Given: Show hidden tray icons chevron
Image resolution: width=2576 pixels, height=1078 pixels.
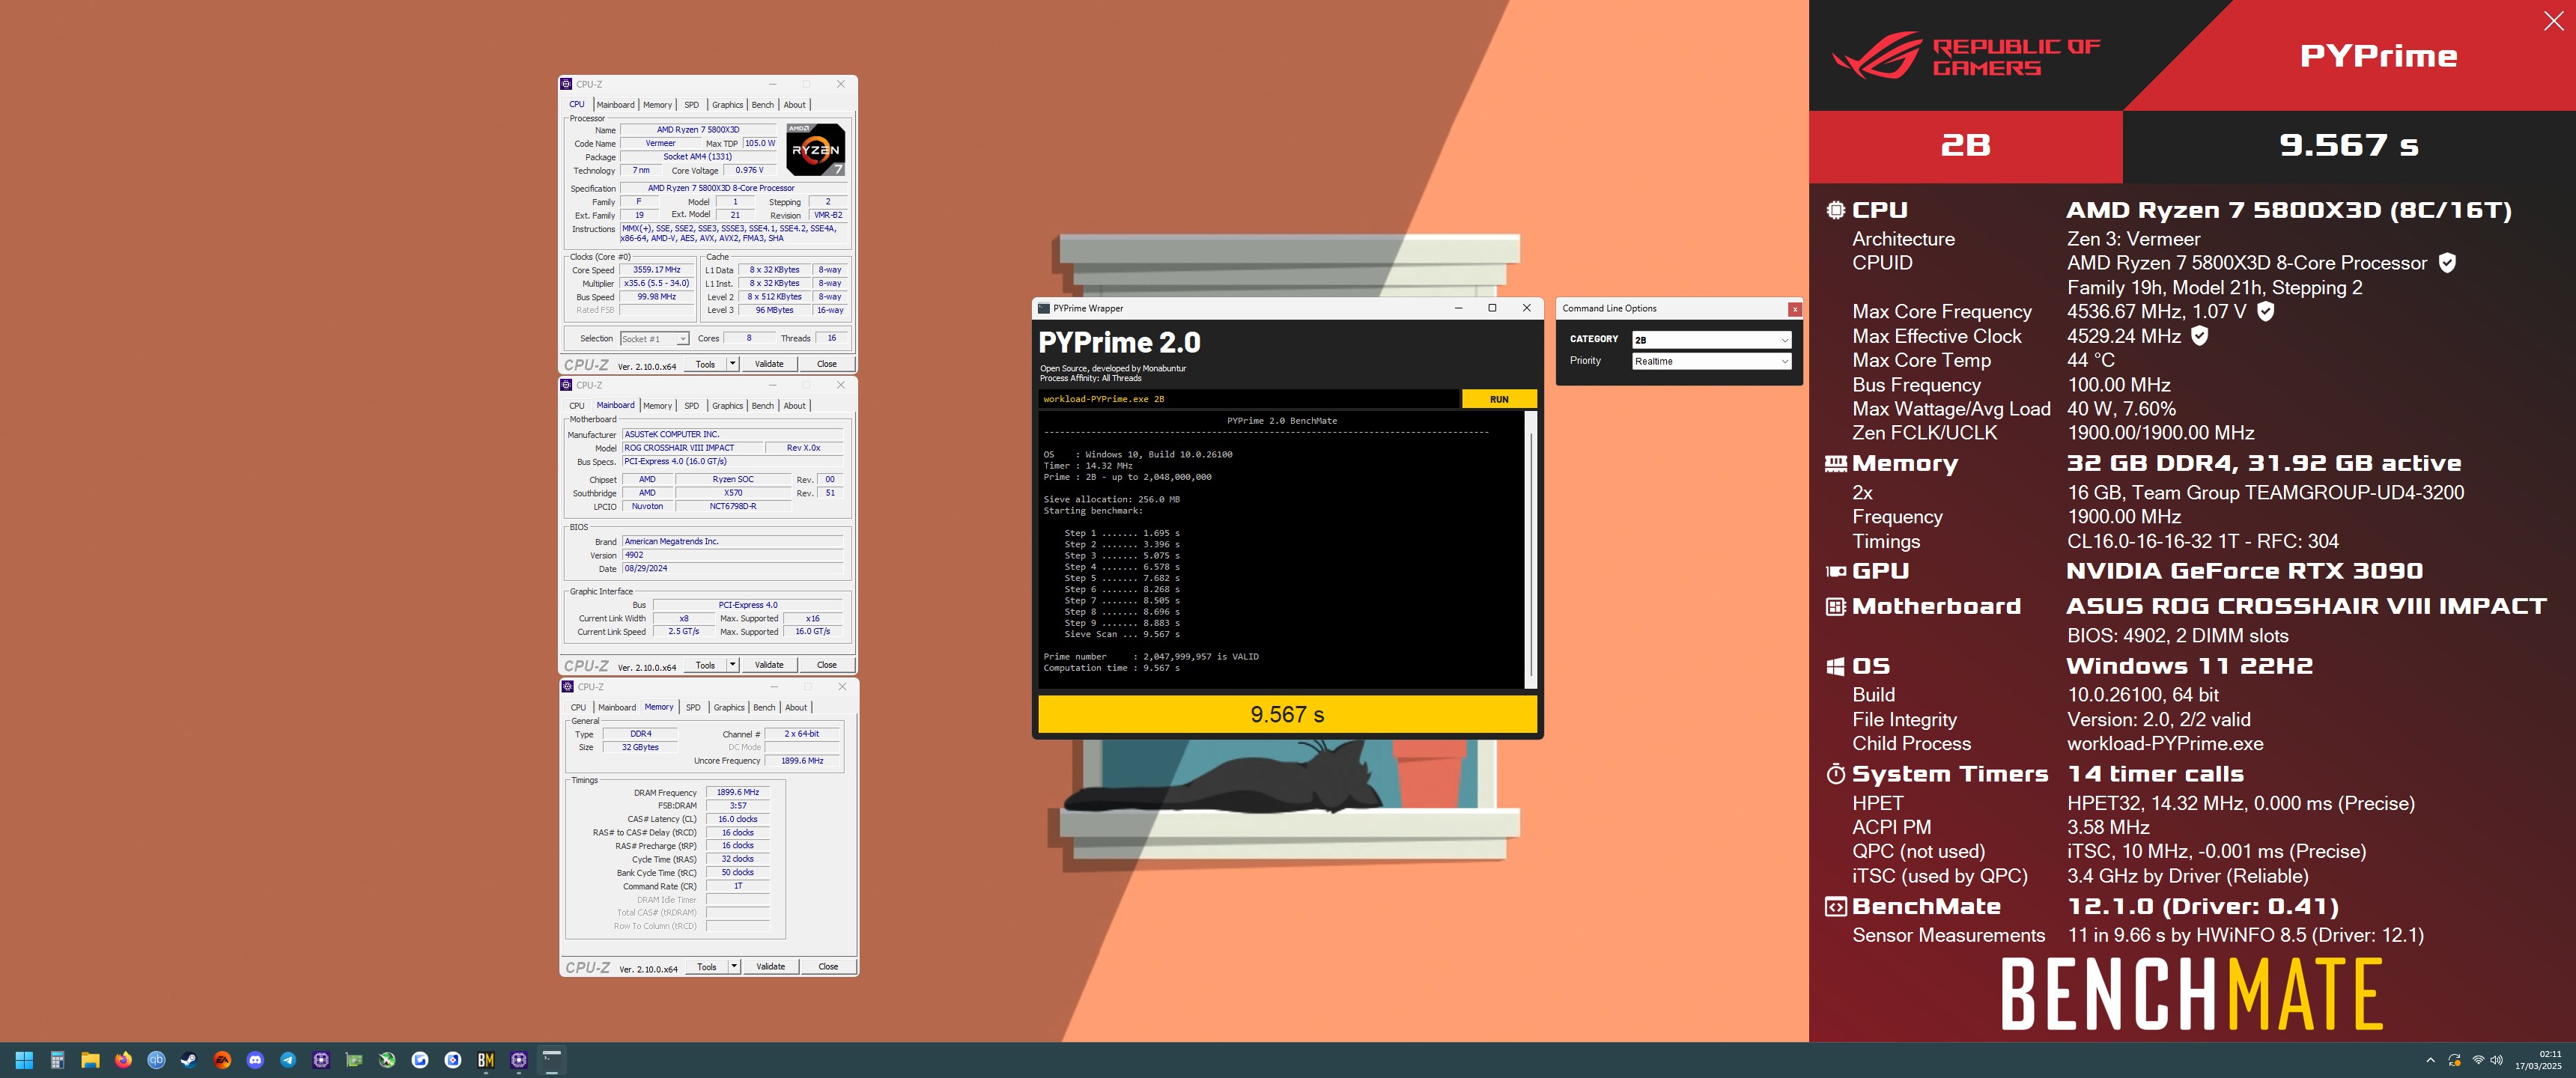Looking at the screenshot, I should coord(2430,1060).
